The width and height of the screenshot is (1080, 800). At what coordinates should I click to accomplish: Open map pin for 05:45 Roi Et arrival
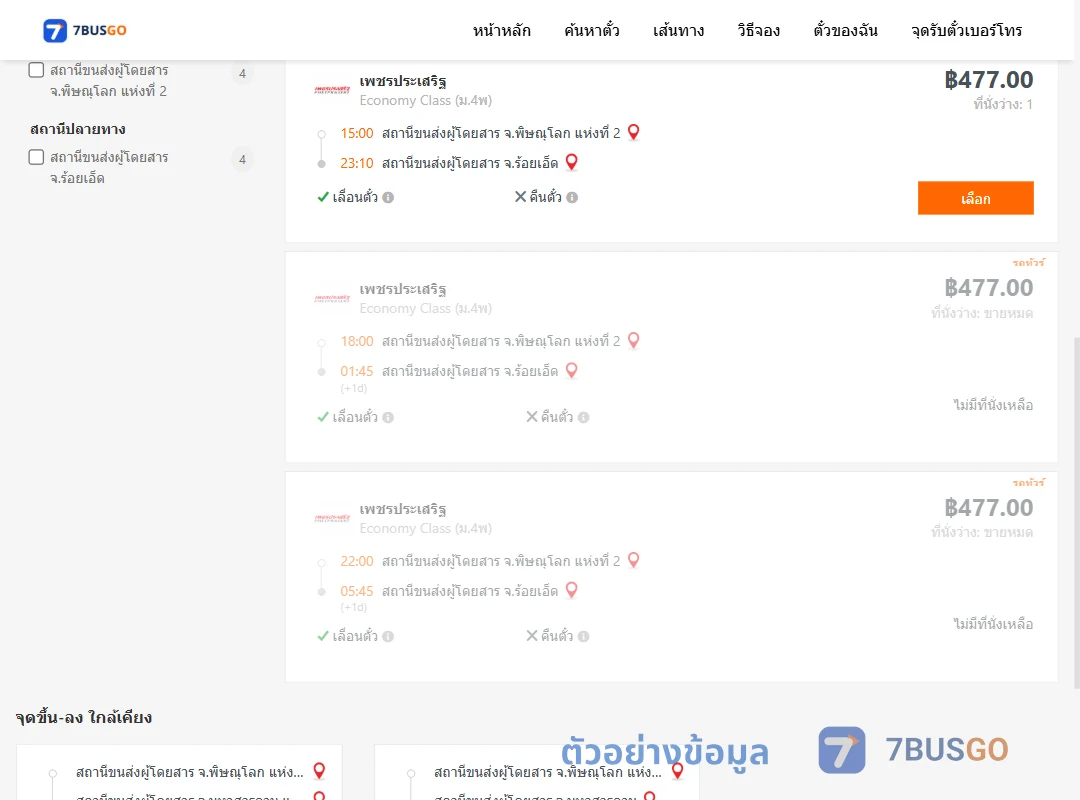(x=572, y=591)
